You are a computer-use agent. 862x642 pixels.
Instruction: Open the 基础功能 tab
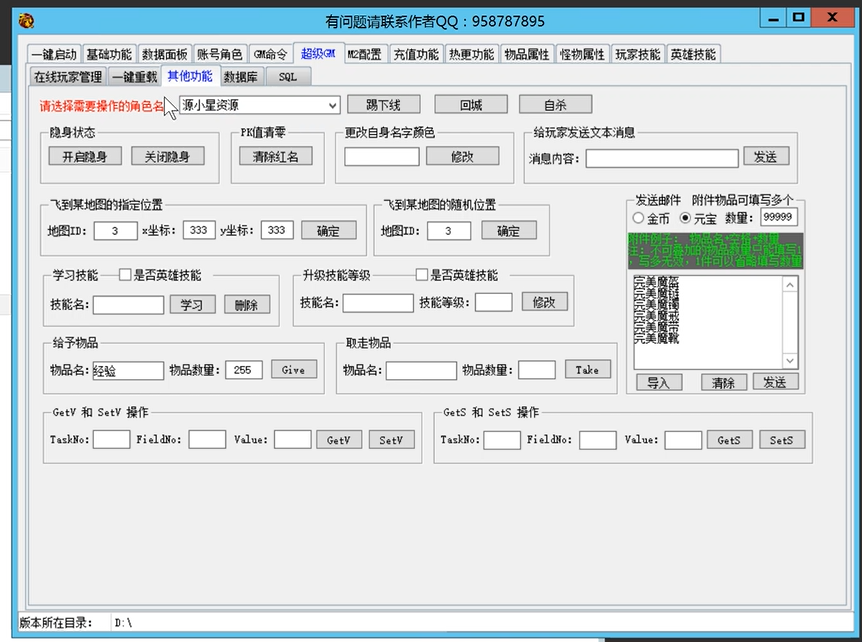click(108, 55)
